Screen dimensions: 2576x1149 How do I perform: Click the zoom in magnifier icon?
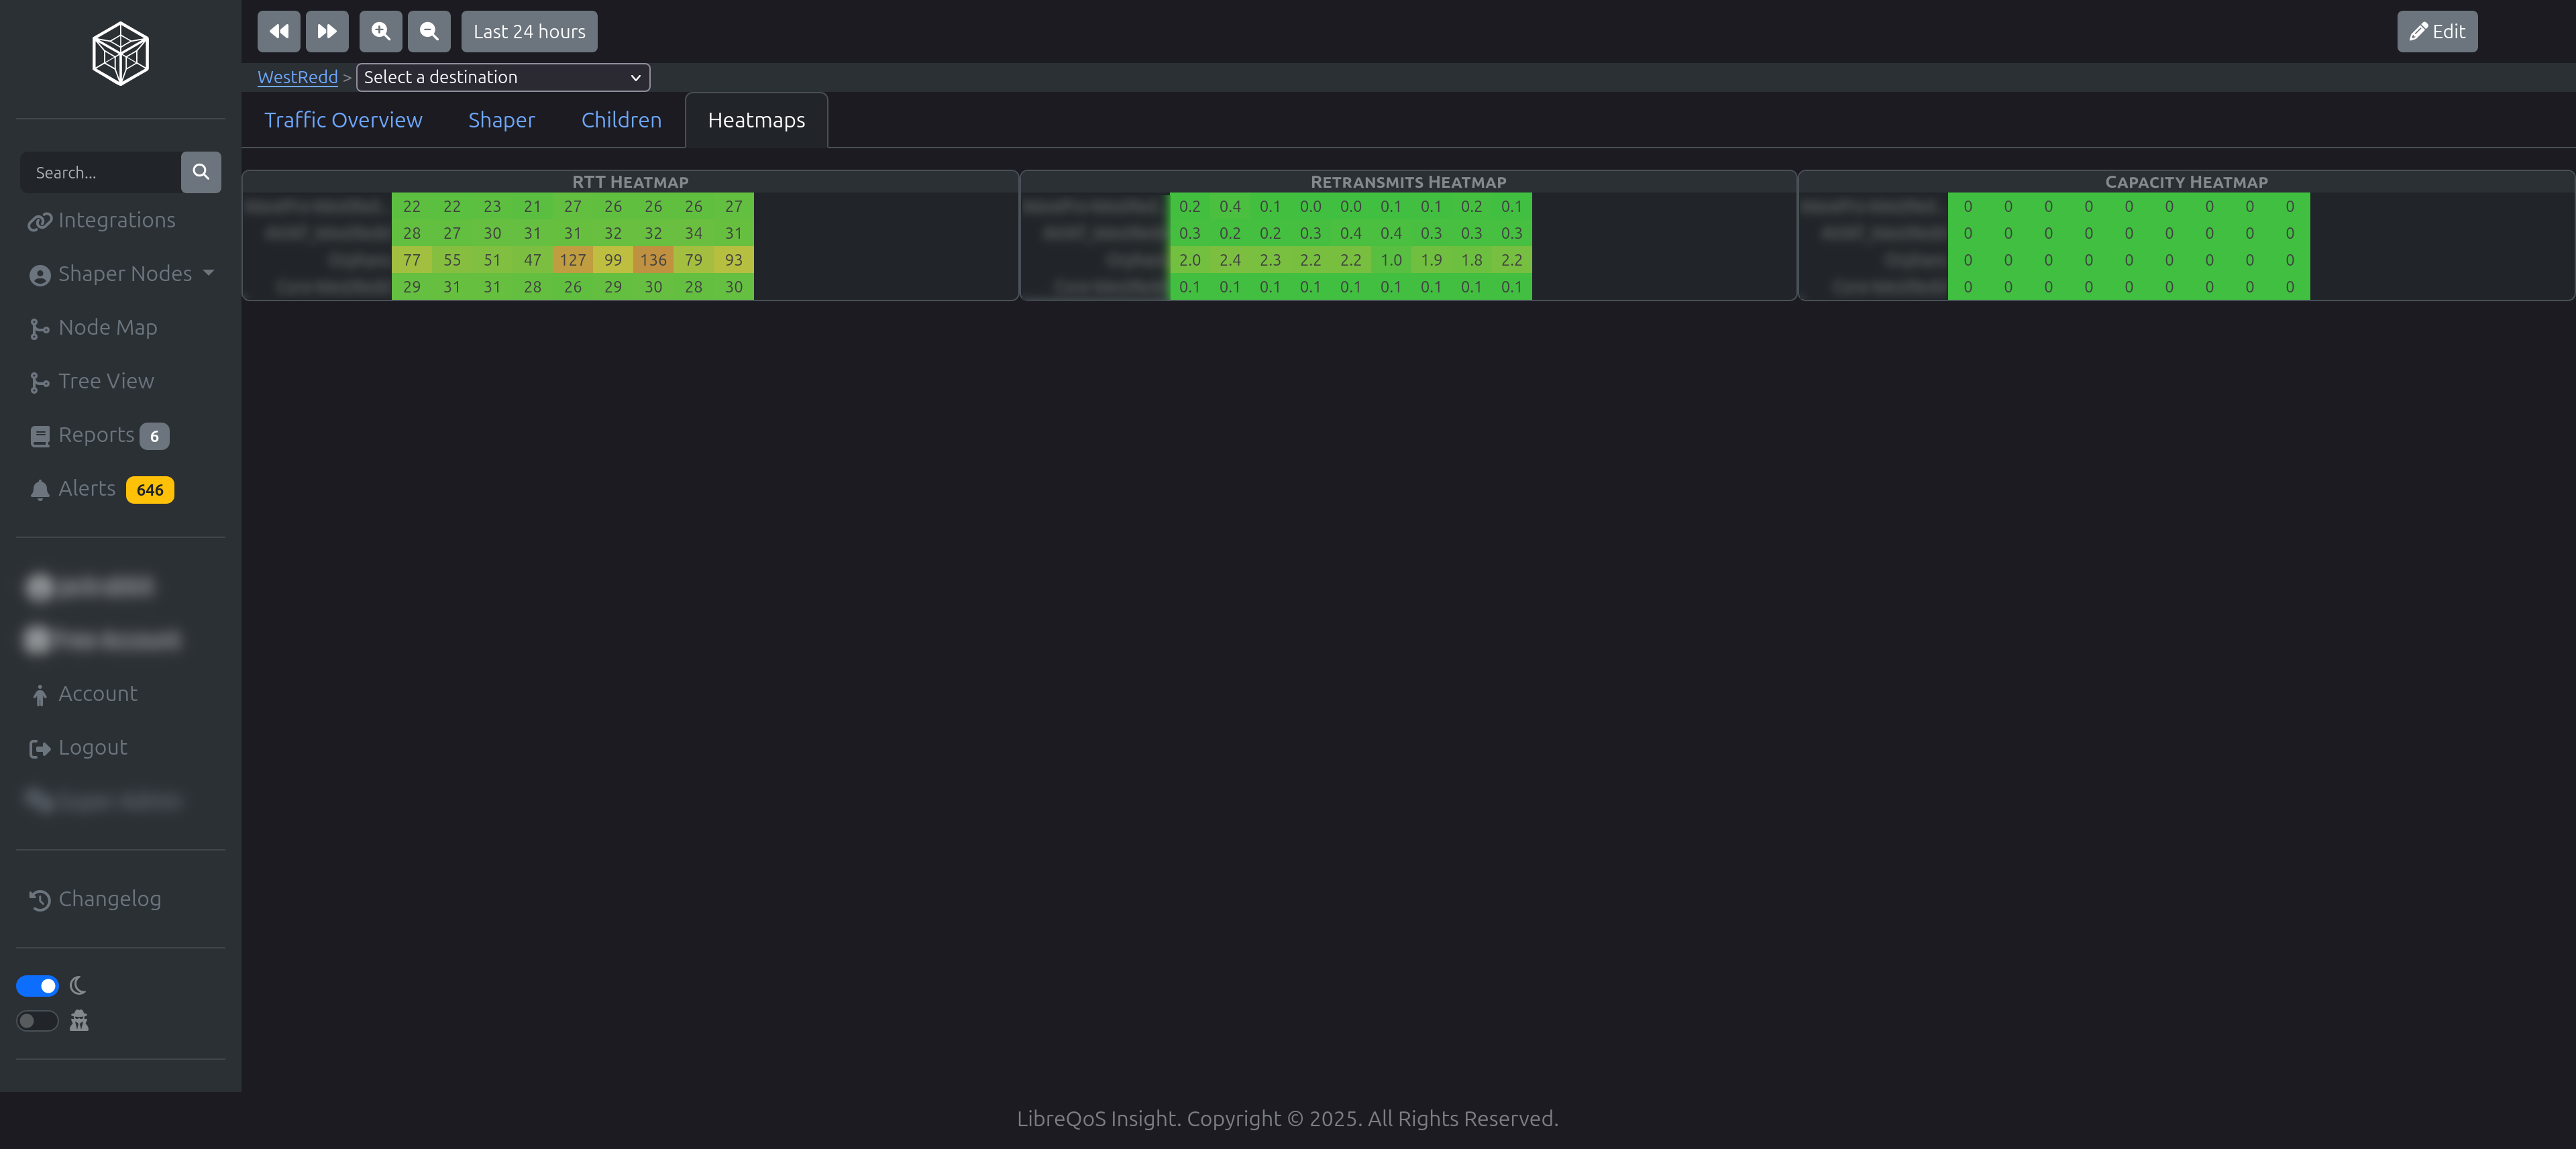[380, 31]
